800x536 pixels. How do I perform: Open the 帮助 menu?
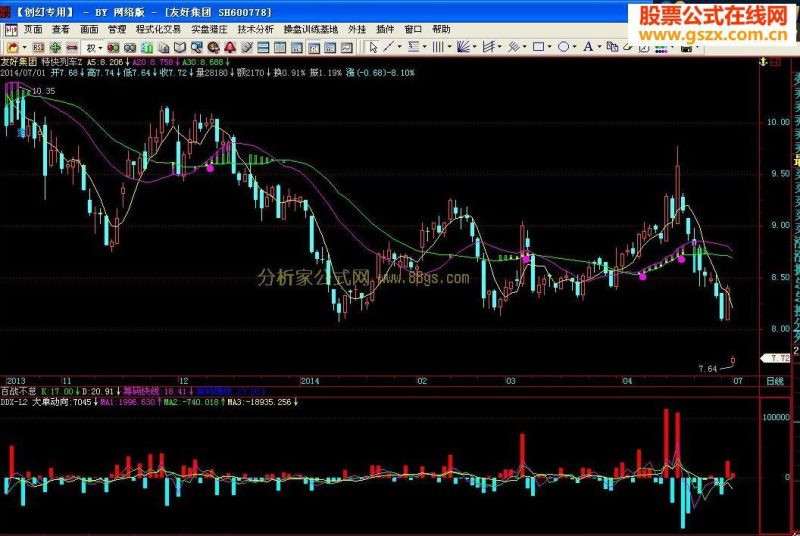tap(441, 30)
